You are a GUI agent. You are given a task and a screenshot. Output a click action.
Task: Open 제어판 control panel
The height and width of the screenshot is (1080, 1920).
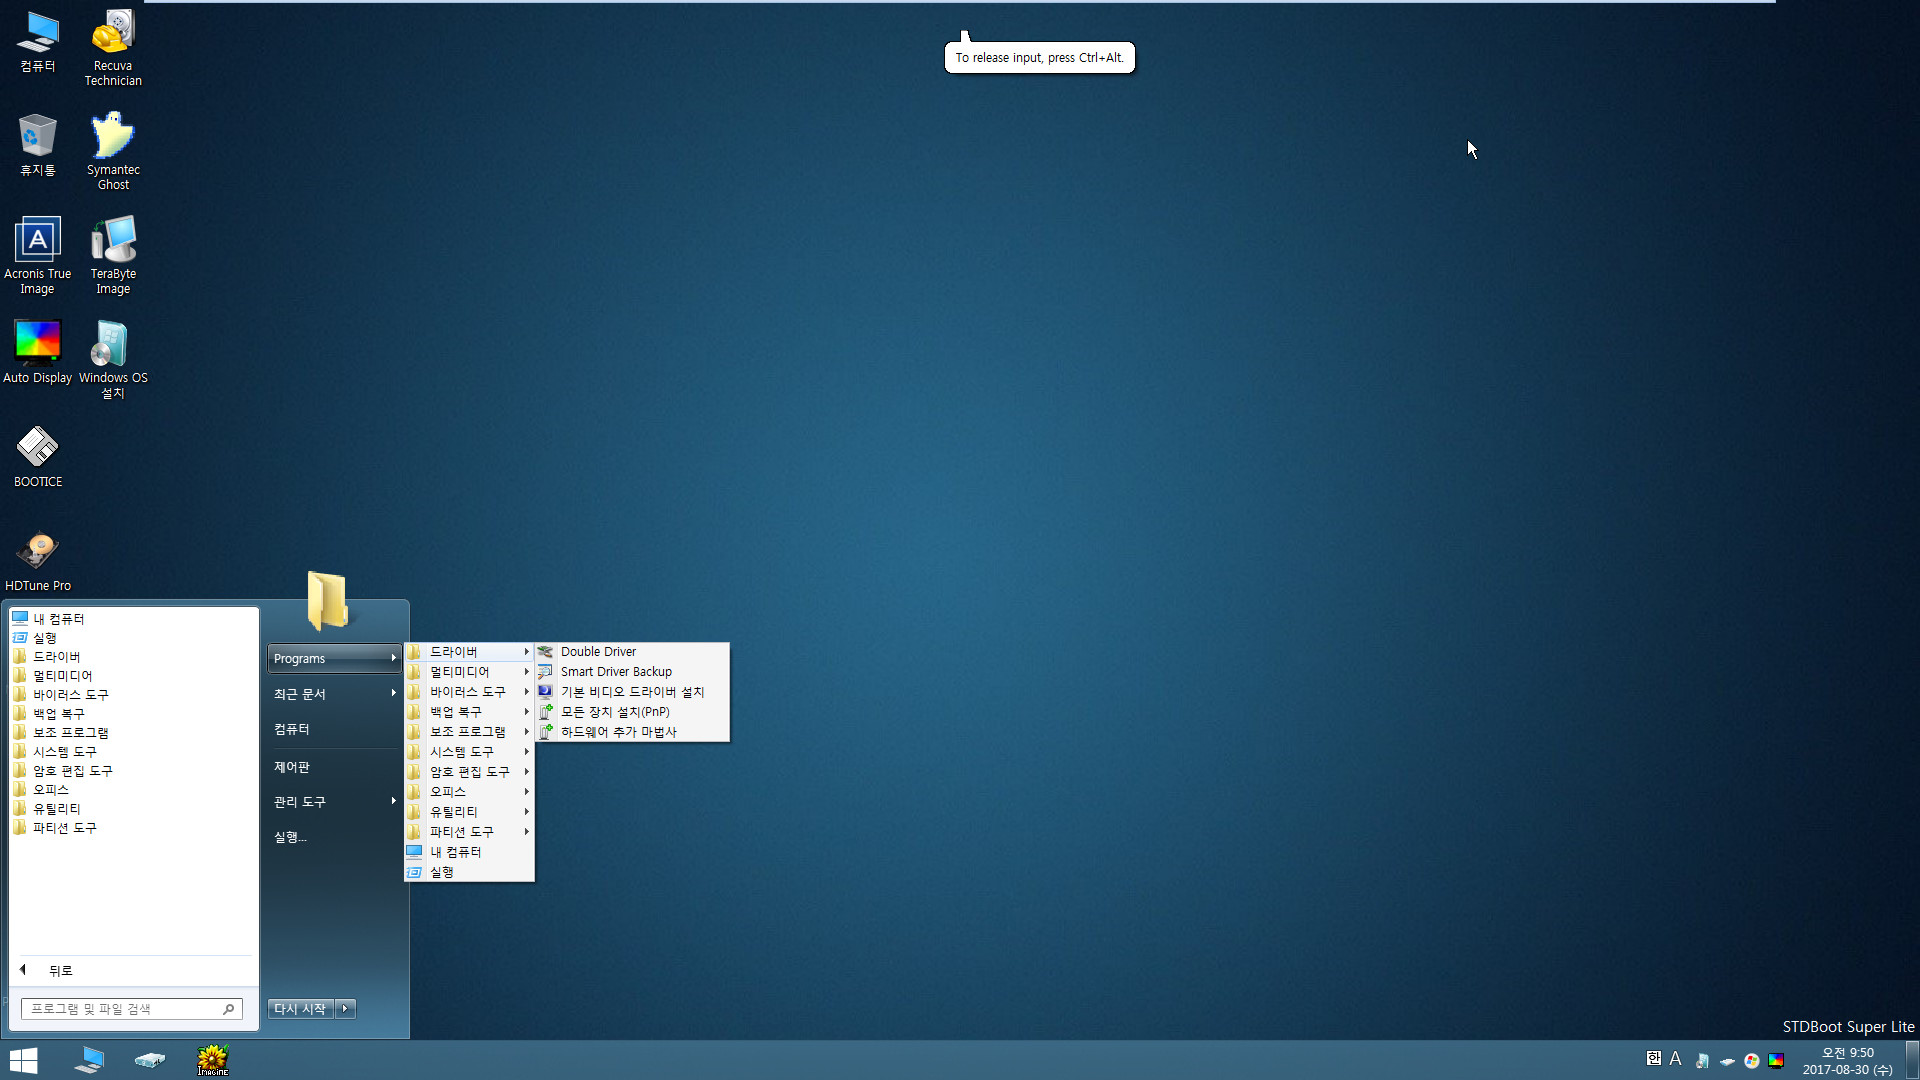click(x=334, y=767)
